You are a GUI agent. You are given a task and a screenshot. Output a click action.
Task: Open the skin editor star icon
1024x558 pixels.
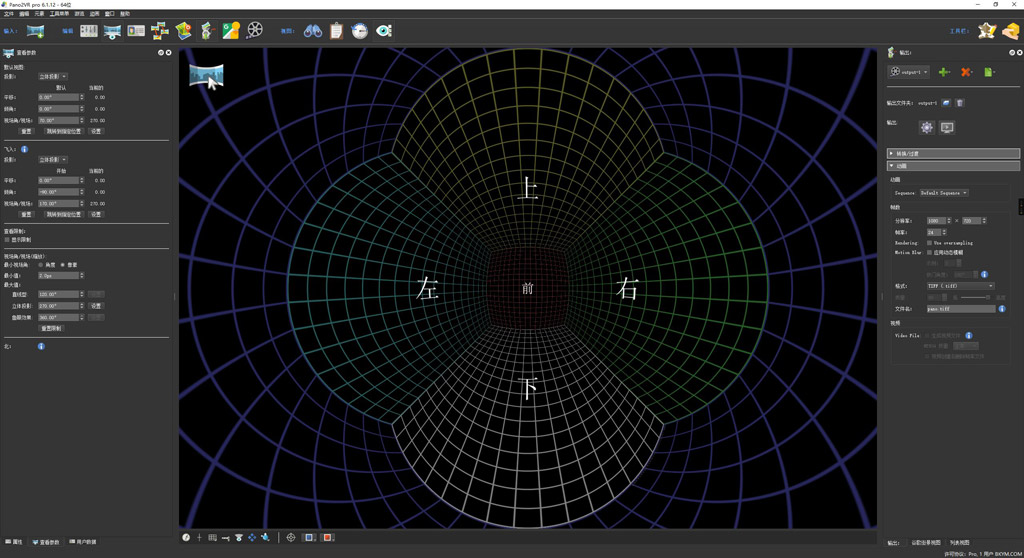point(987,31)
